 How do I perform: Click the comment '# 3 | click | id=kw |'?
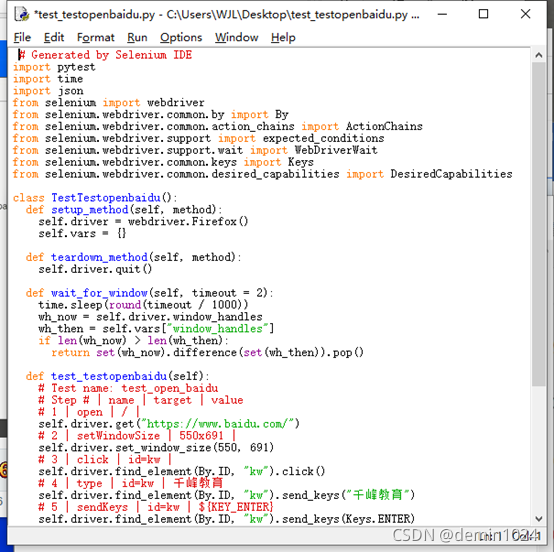coord(105,460)
